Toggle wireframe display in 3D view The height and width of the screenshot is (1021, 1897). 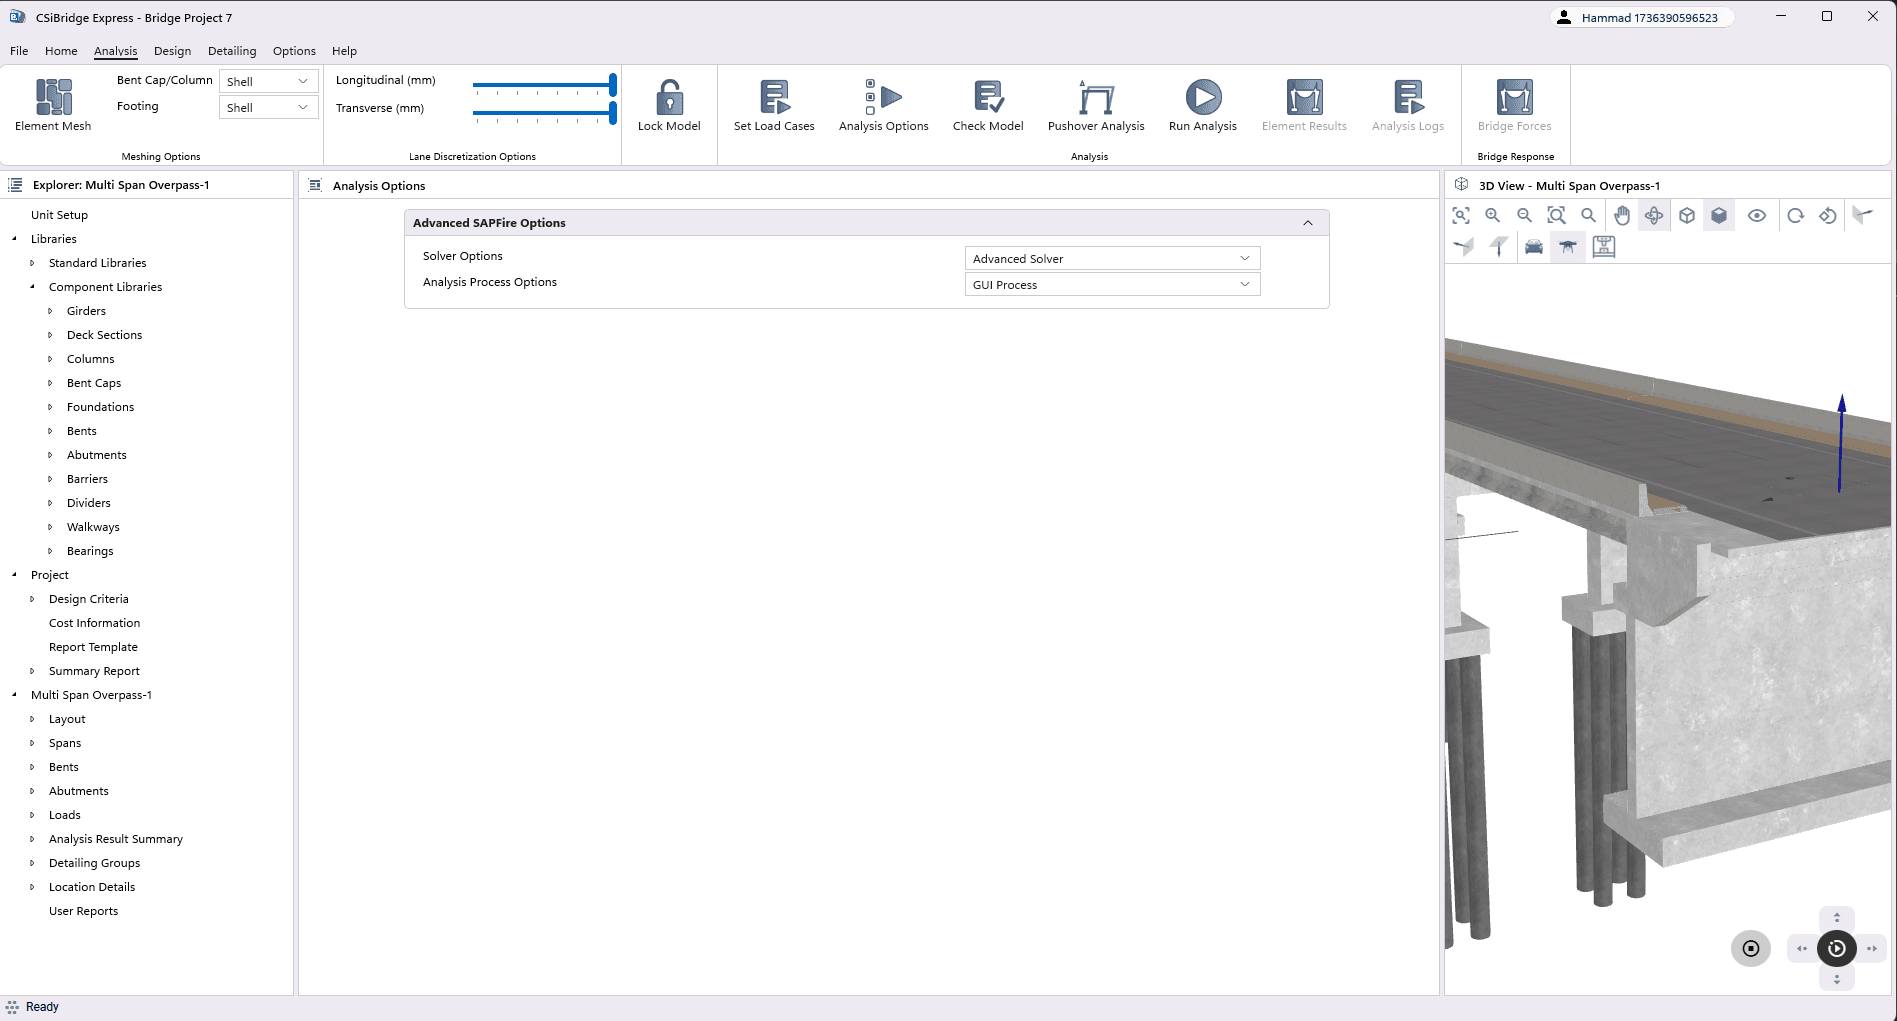click(1687, 215)
